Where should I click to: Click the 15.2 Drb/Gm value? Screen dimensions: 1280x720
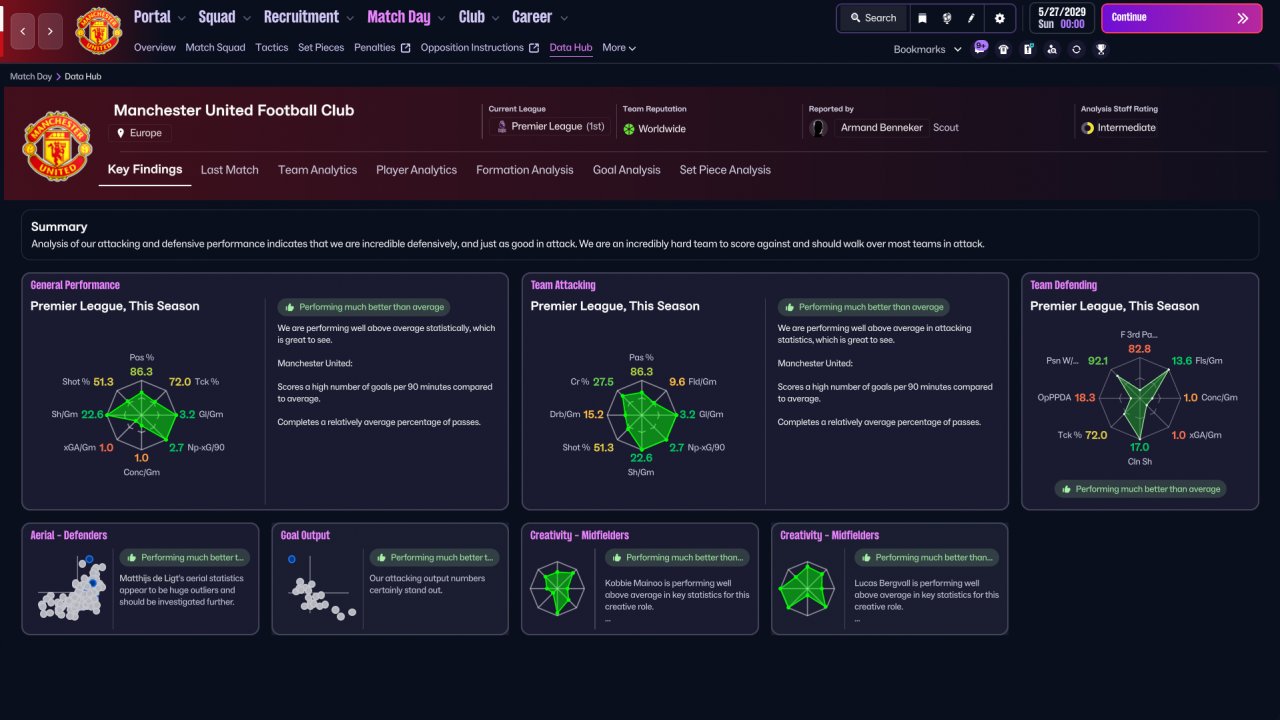tap(594, 415)
